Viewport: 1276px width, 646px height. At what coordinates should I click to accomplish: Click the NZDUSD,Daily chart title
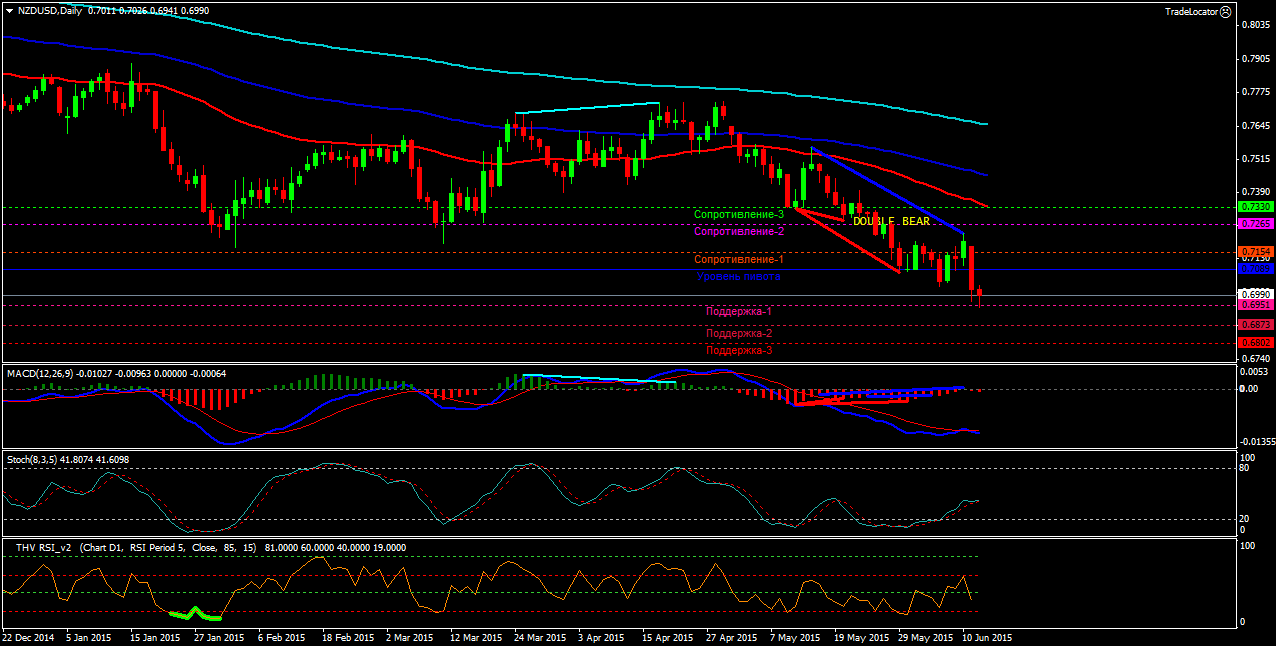pos(51,10)
